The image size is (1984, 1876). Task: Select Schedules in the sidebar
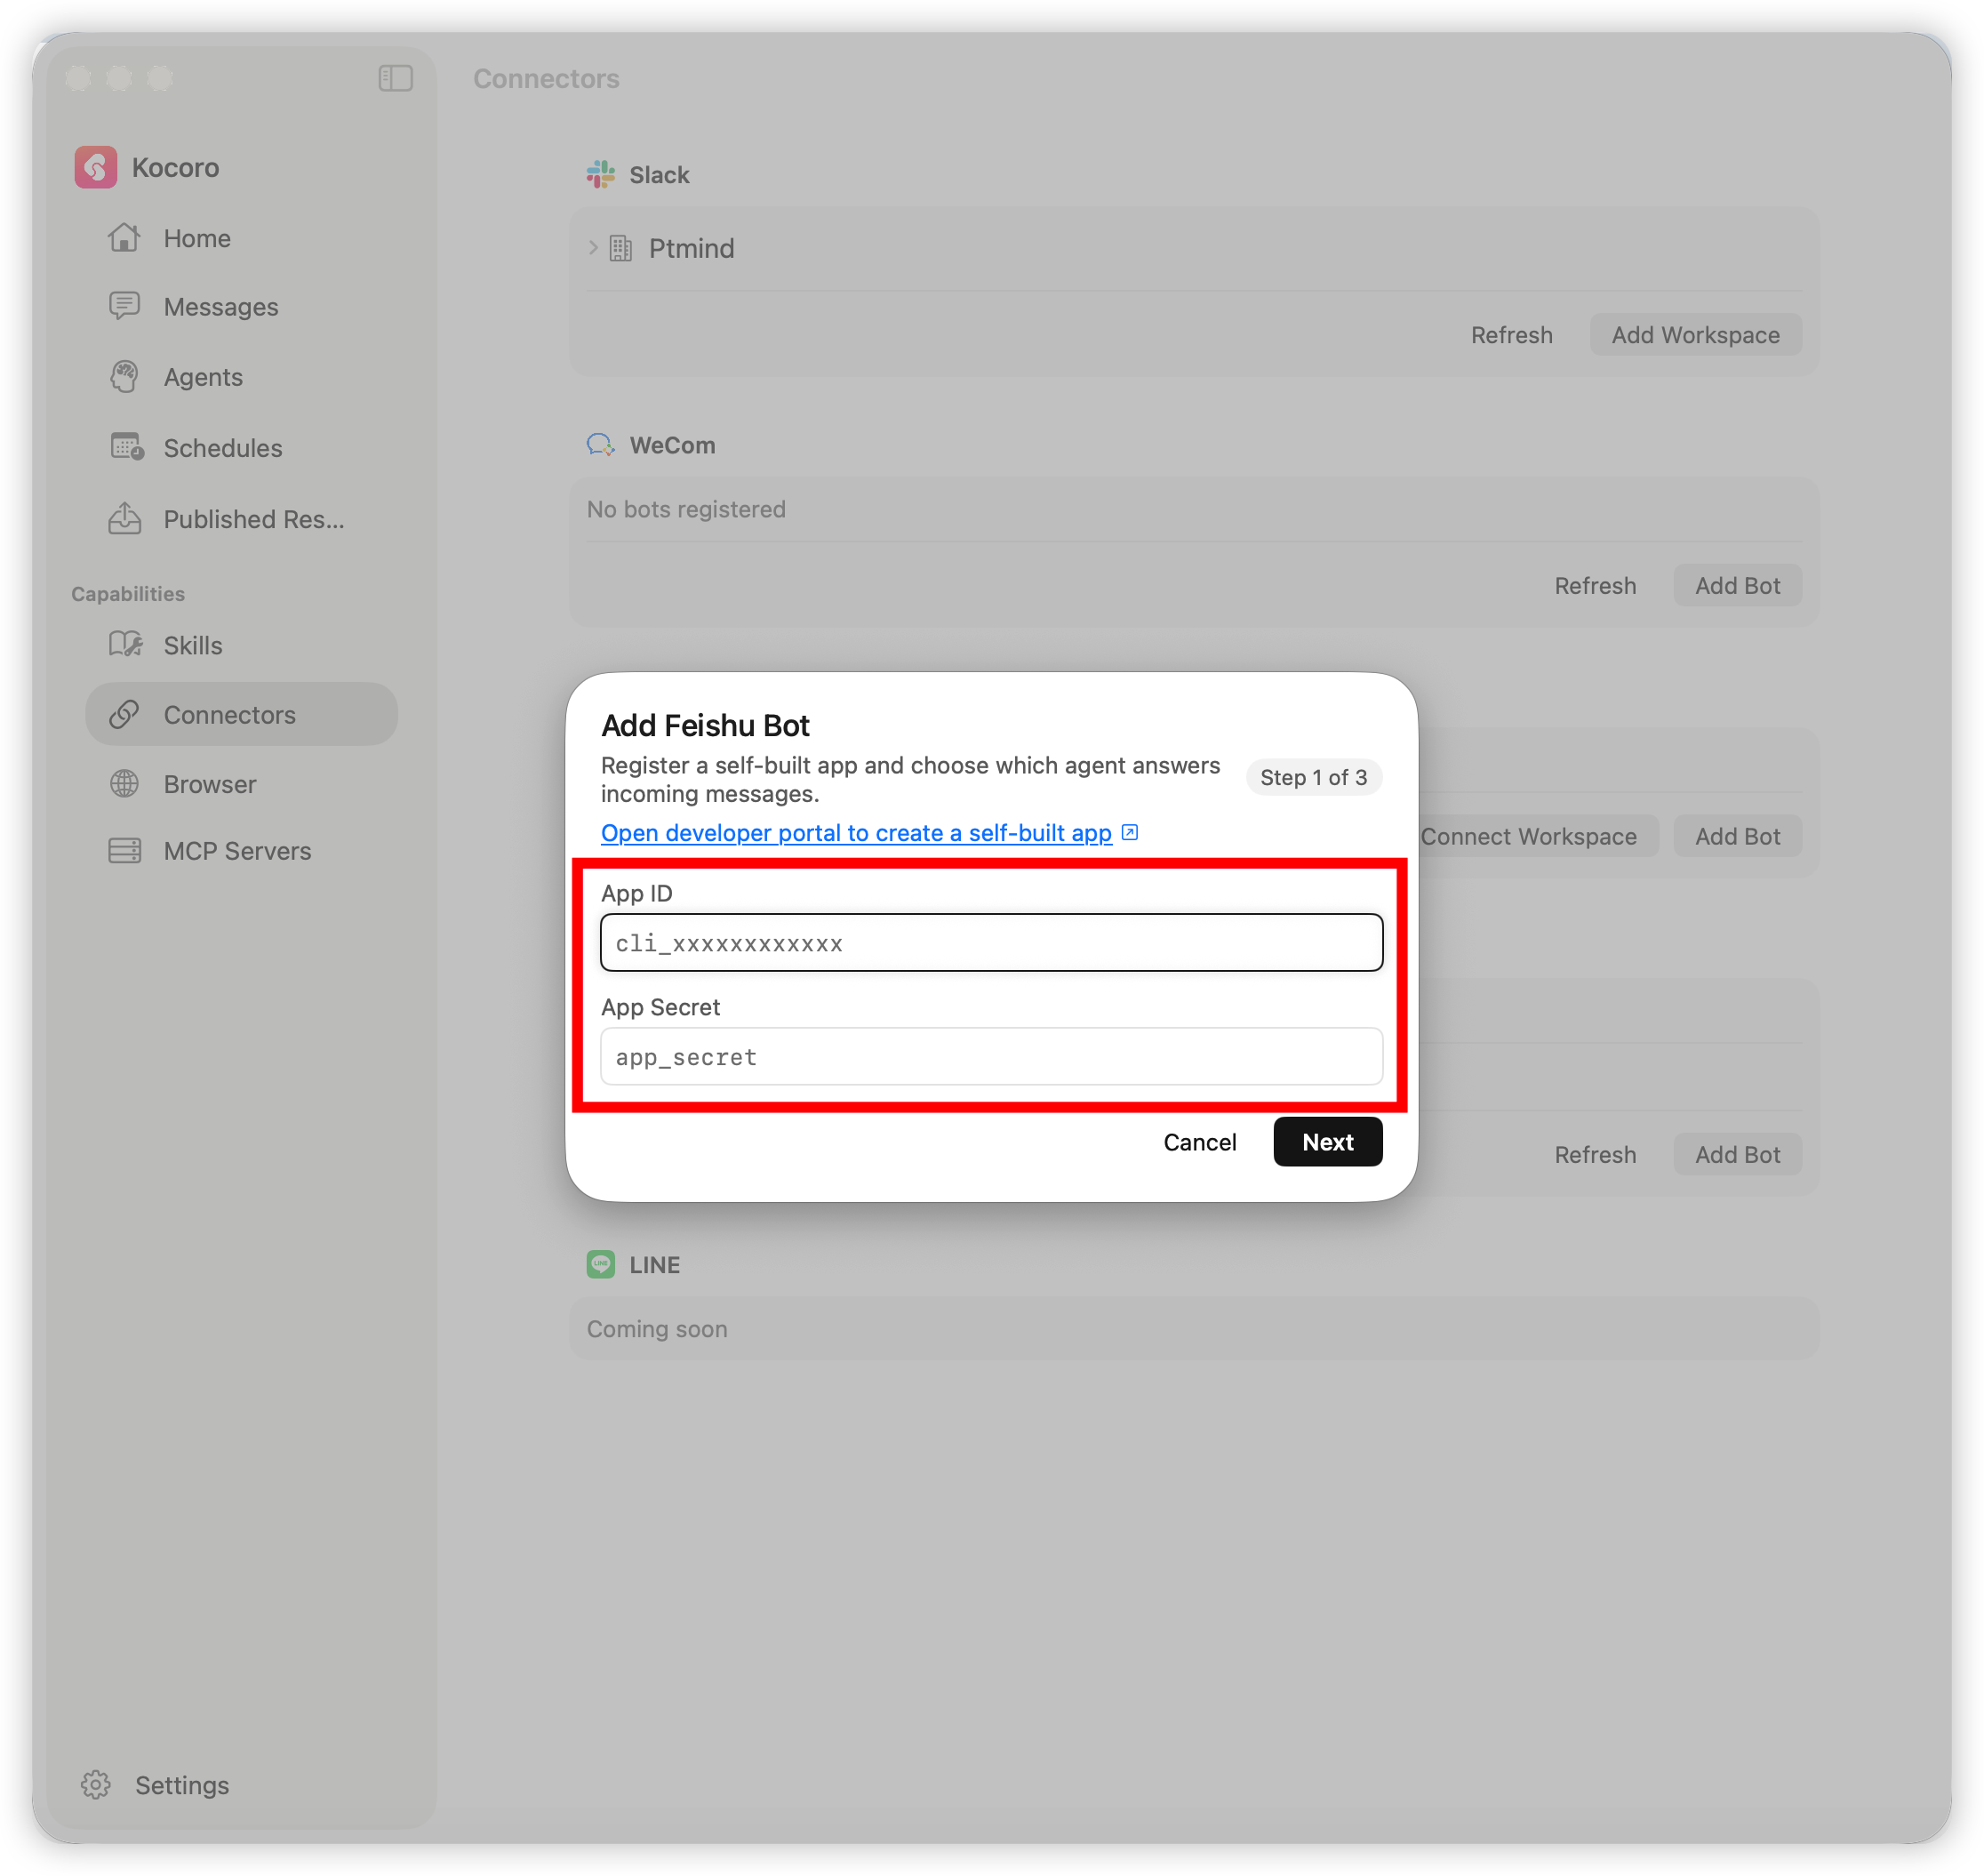[x=242, y=448]
